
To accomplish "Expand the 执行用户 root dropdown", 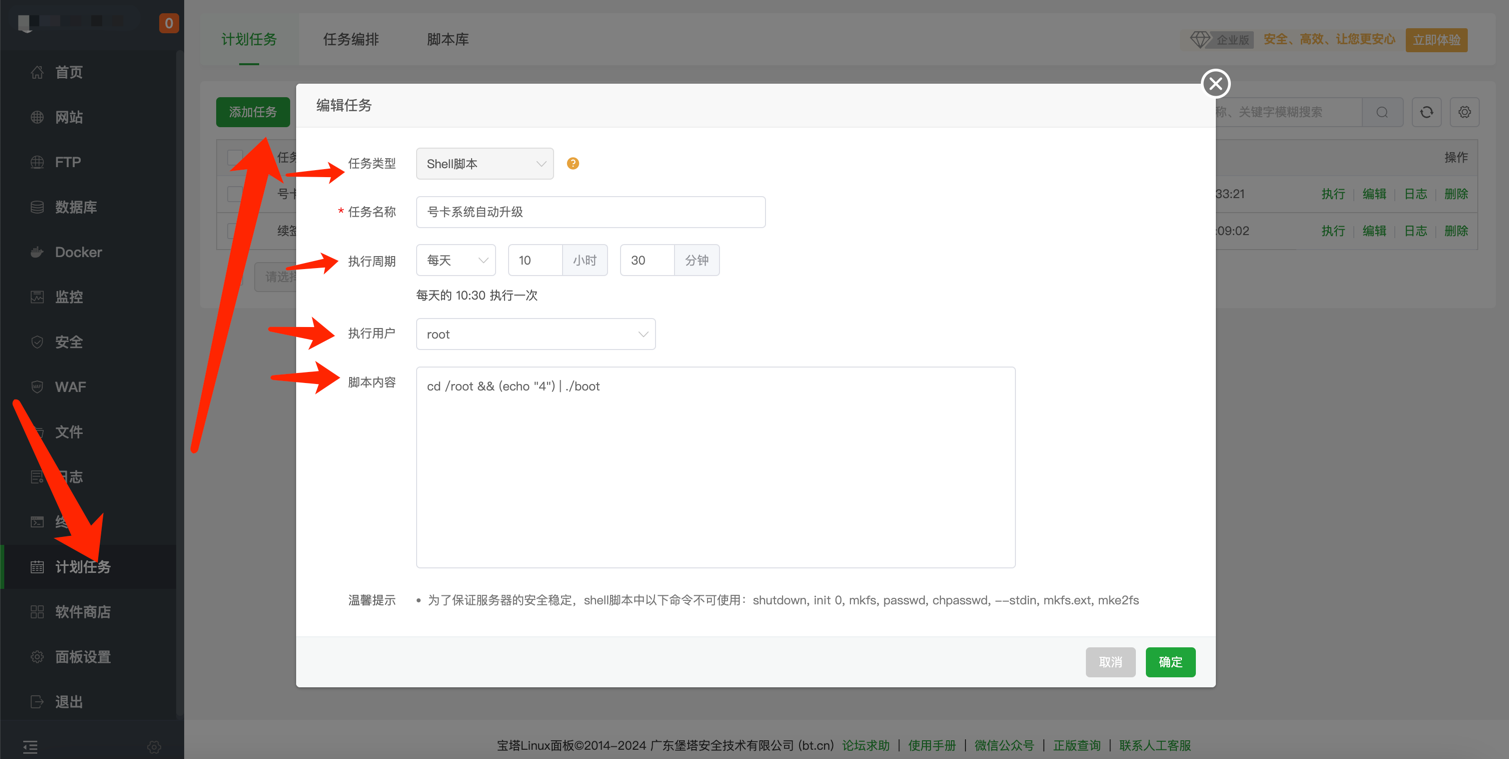I will (x=535, y=334).
